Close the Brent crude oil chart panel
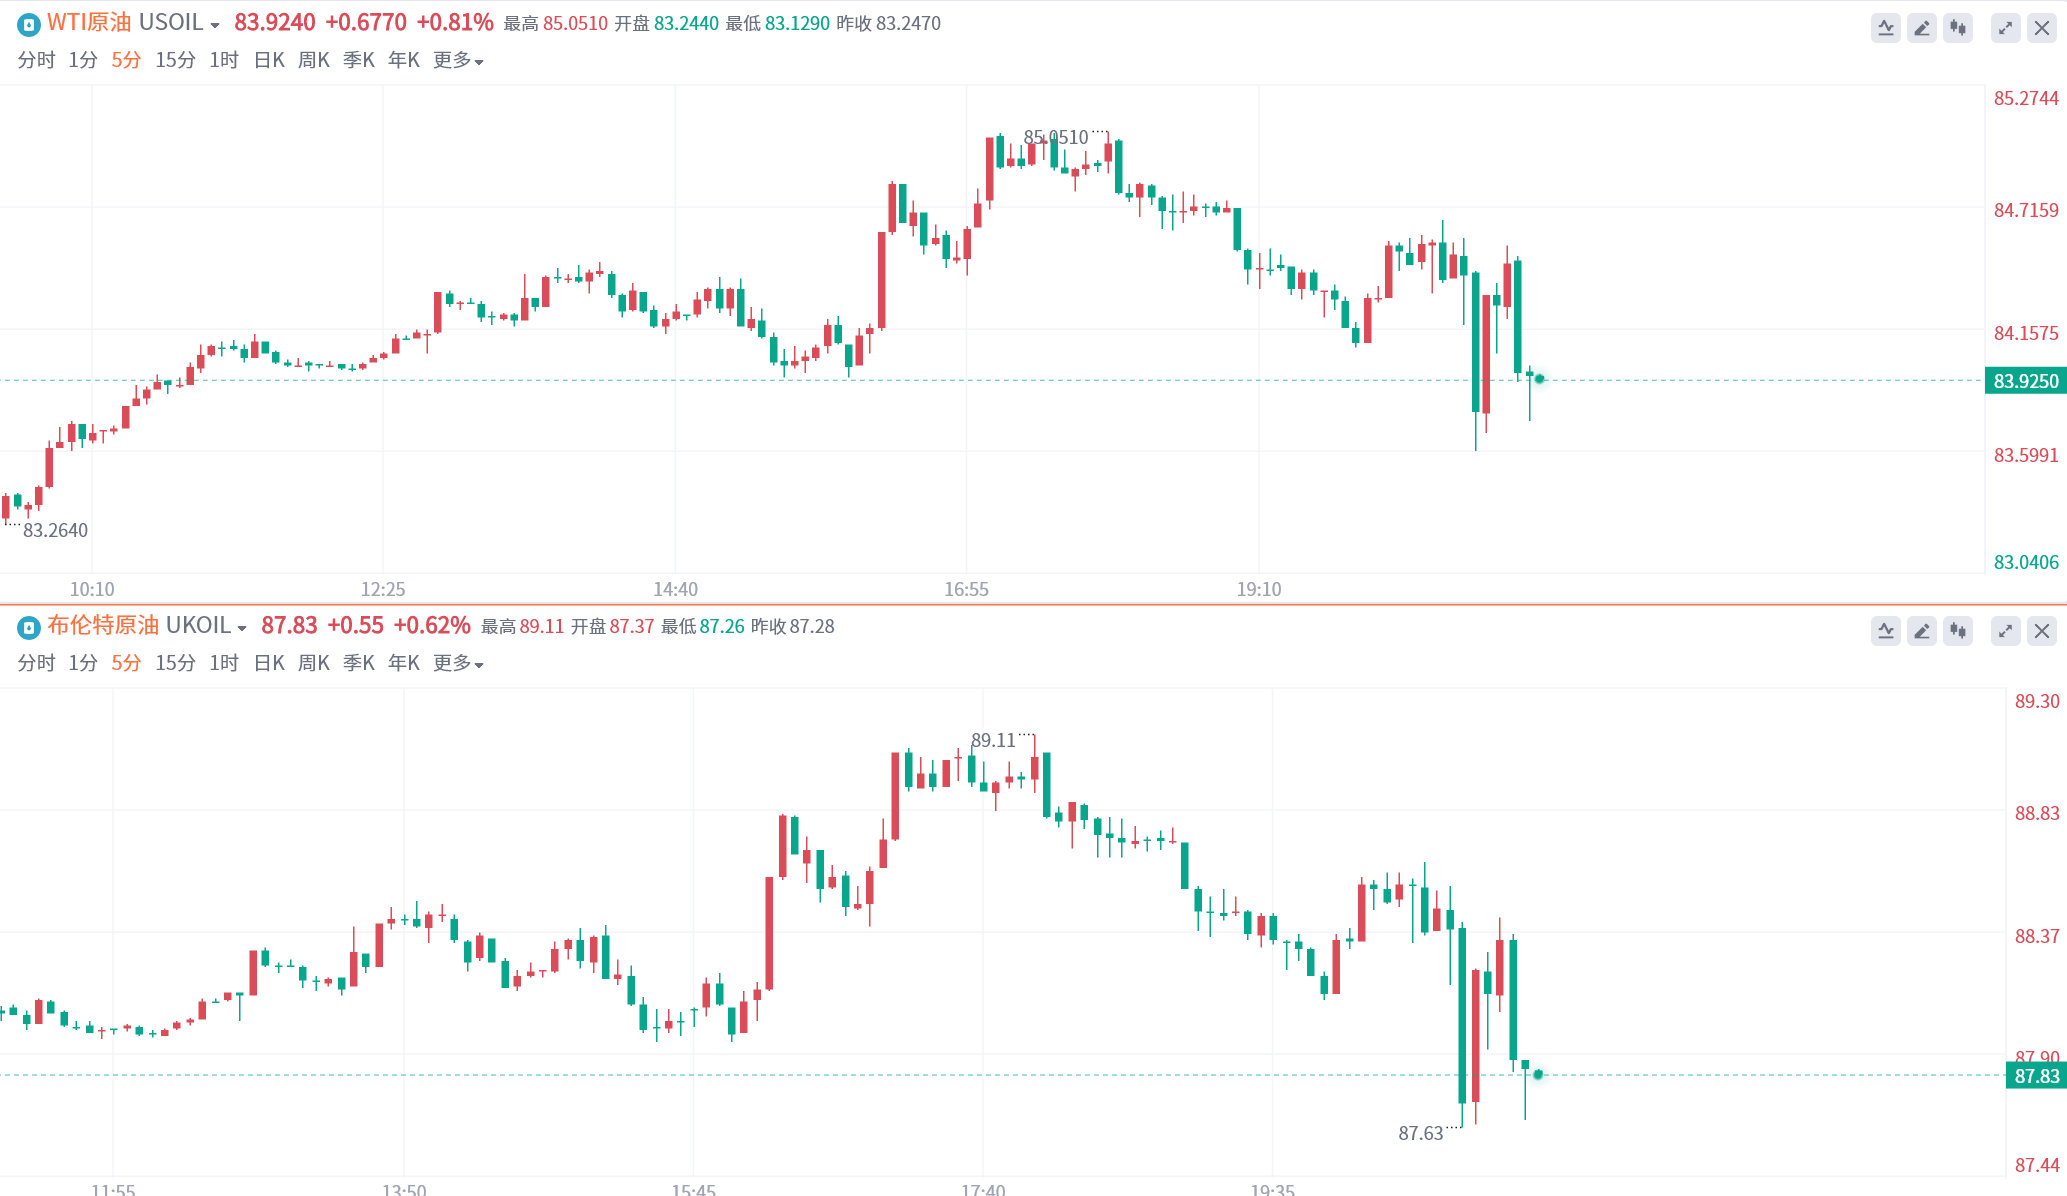Image resolution: width=2067 pixels, height=1196 pixels. tap(2041, 631)
